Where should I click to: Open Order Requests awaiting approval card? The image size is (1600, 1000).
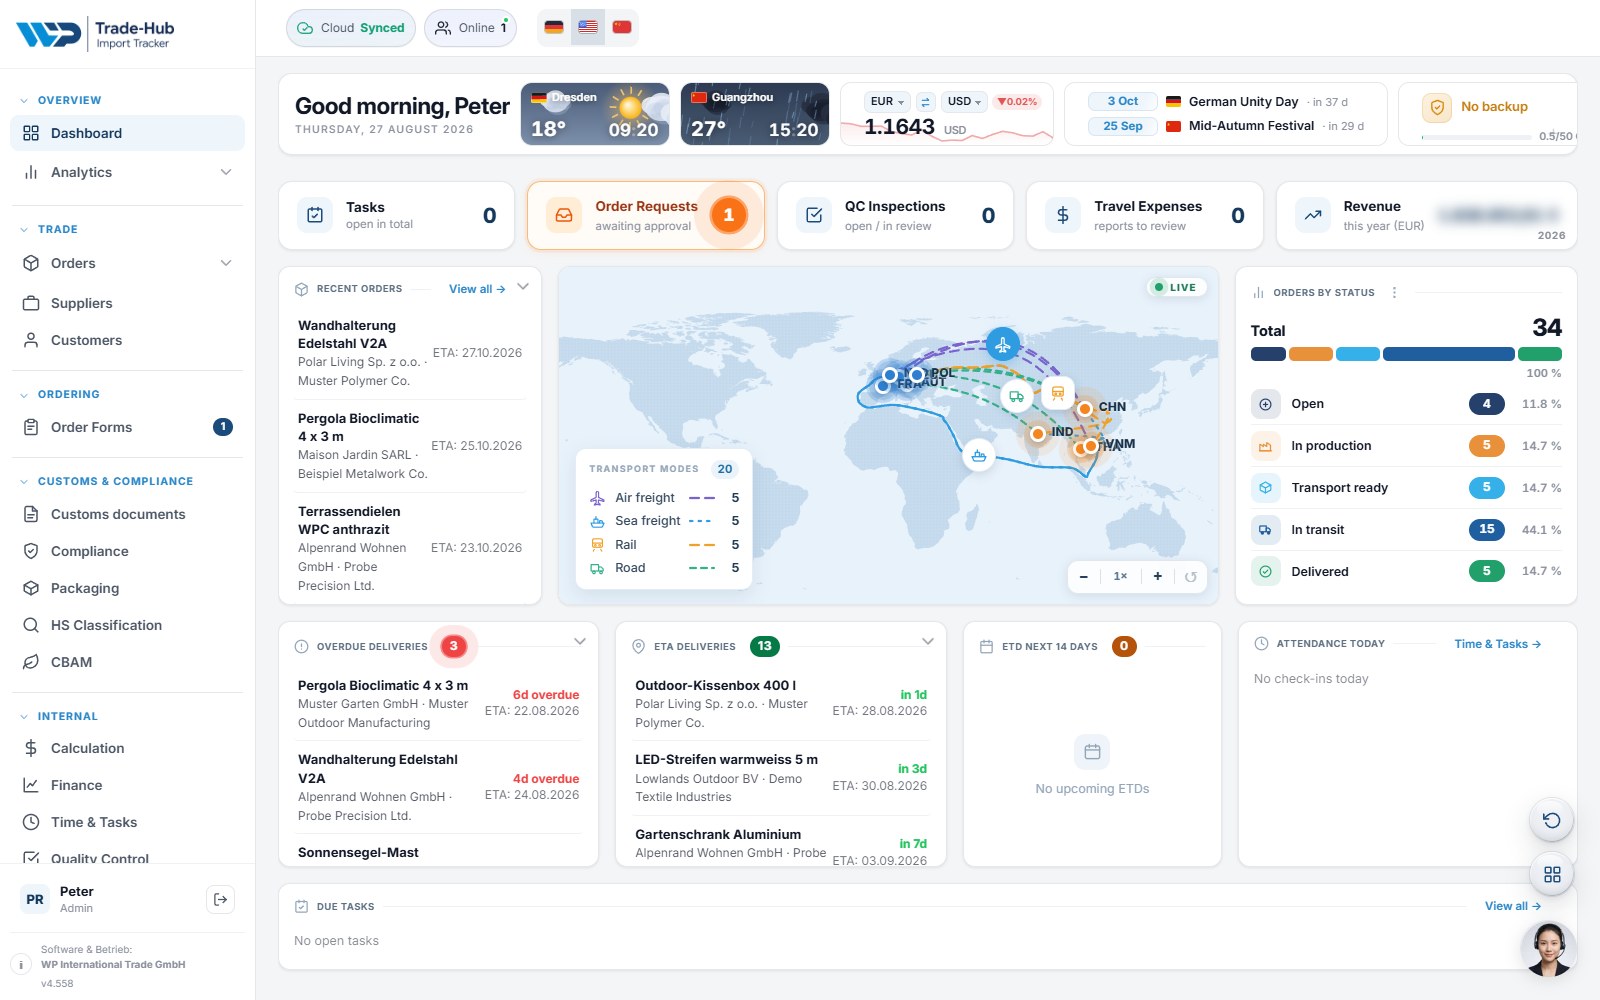(x=646, y=215)
